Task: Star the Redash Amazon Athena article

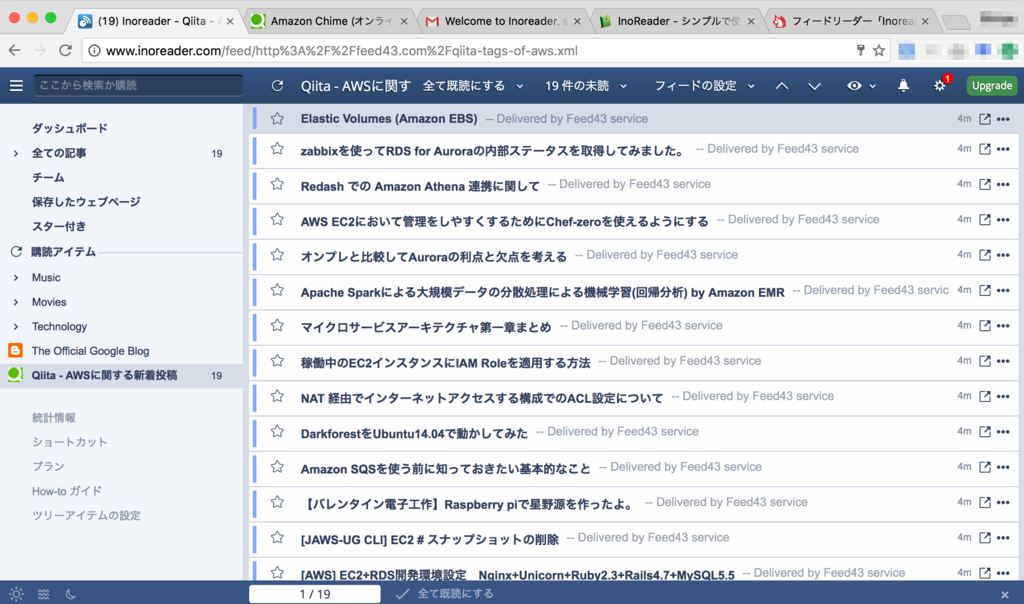Action: [278, 184]
